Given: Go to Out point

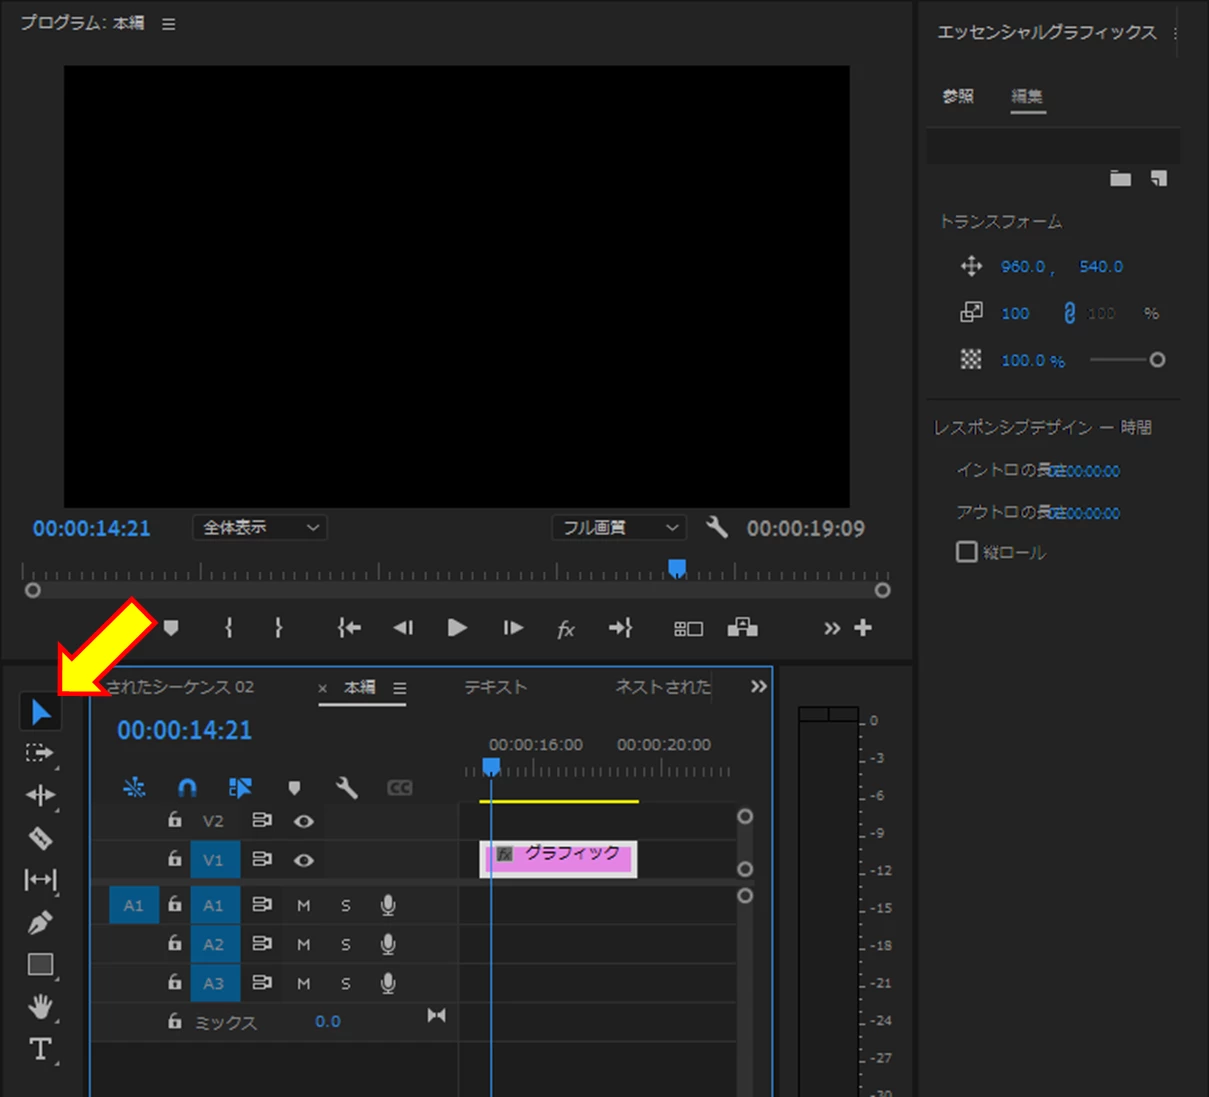Looking at the screenshot, I should (x=620, y=628).
